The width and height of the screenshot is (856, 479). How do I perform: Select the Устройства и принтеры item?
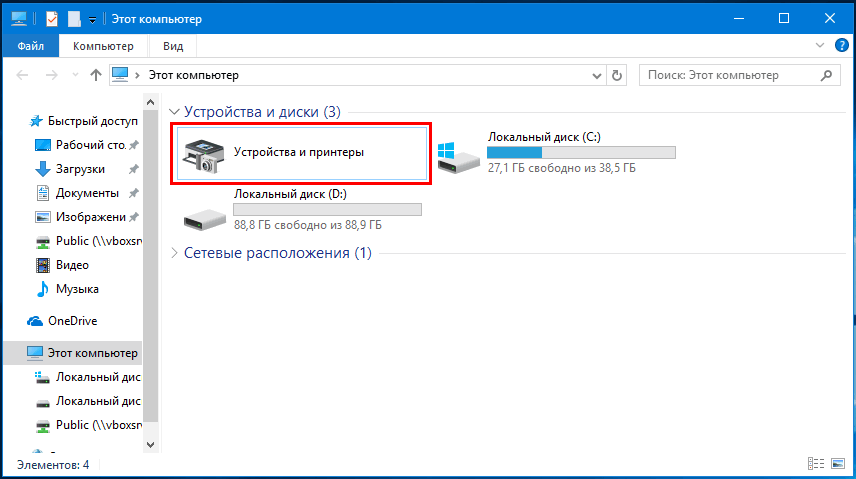click(x=302, y=153)
